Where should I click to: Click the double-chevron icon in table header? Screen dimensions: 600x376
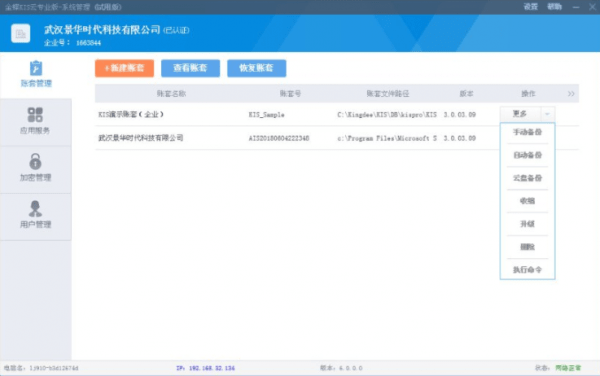tap(571, 94)
